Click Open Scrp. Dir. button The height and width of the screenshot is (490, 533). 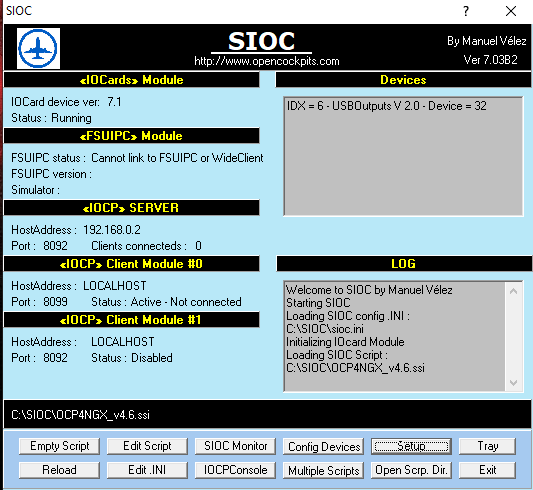[x=411, y=470]
